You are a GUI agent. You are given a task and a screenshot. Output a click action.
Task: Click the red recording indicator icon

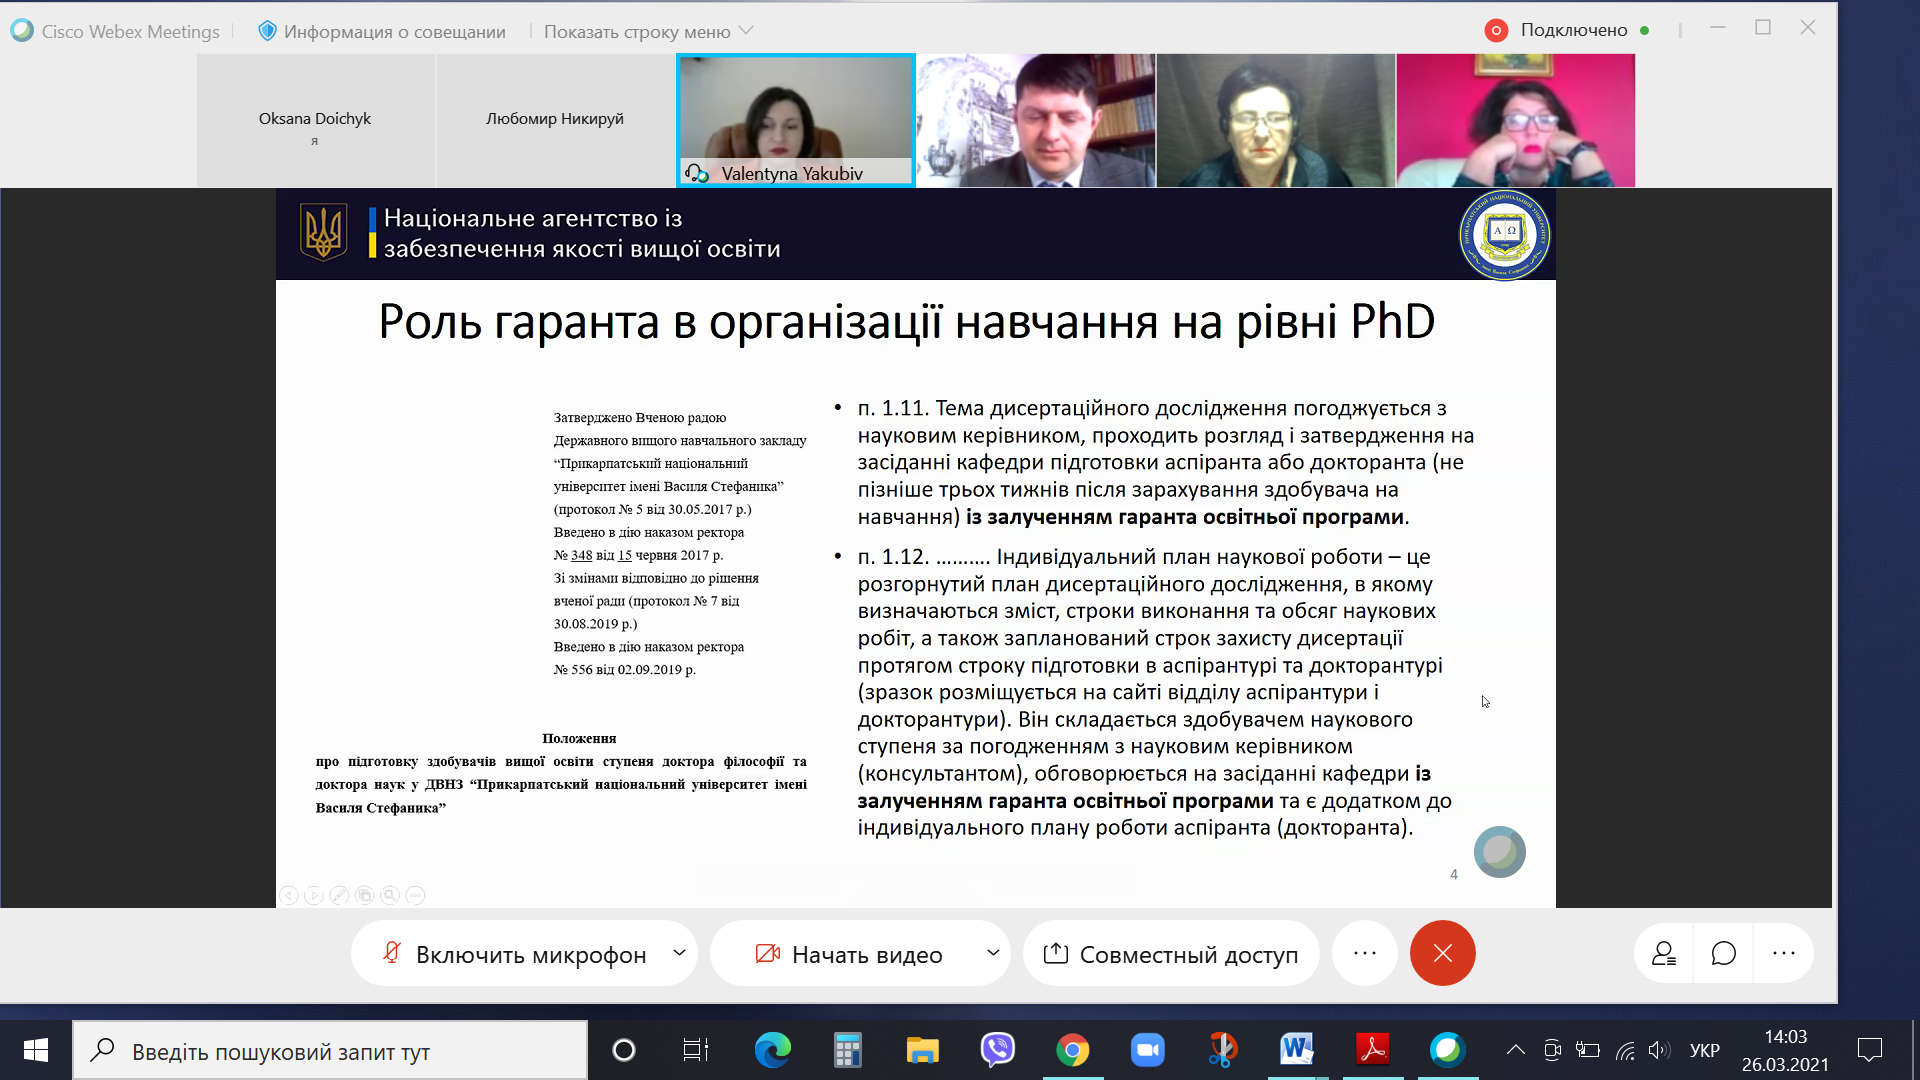1496,30
